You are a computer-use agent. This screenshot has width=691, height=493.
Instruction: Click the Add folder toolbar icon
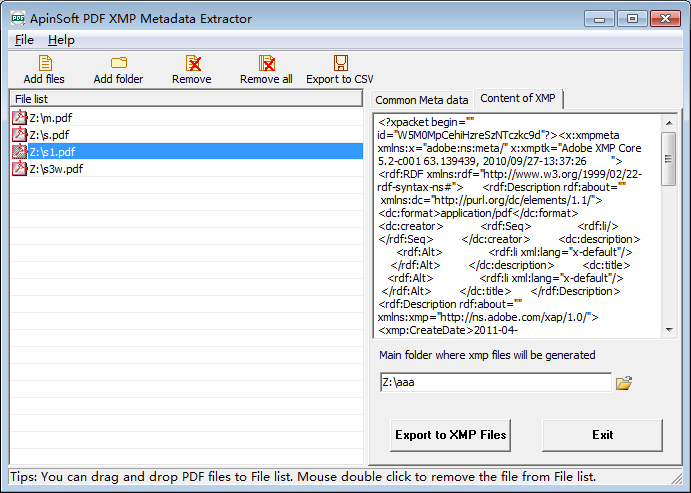coord(119,63)
